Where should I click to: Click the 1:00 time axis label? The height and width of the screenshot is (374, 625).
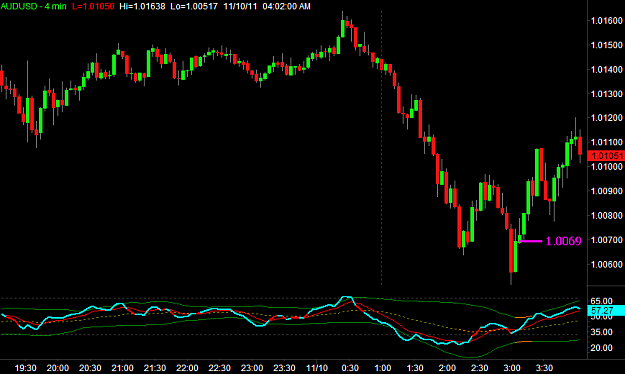click(x=382, y=368)
